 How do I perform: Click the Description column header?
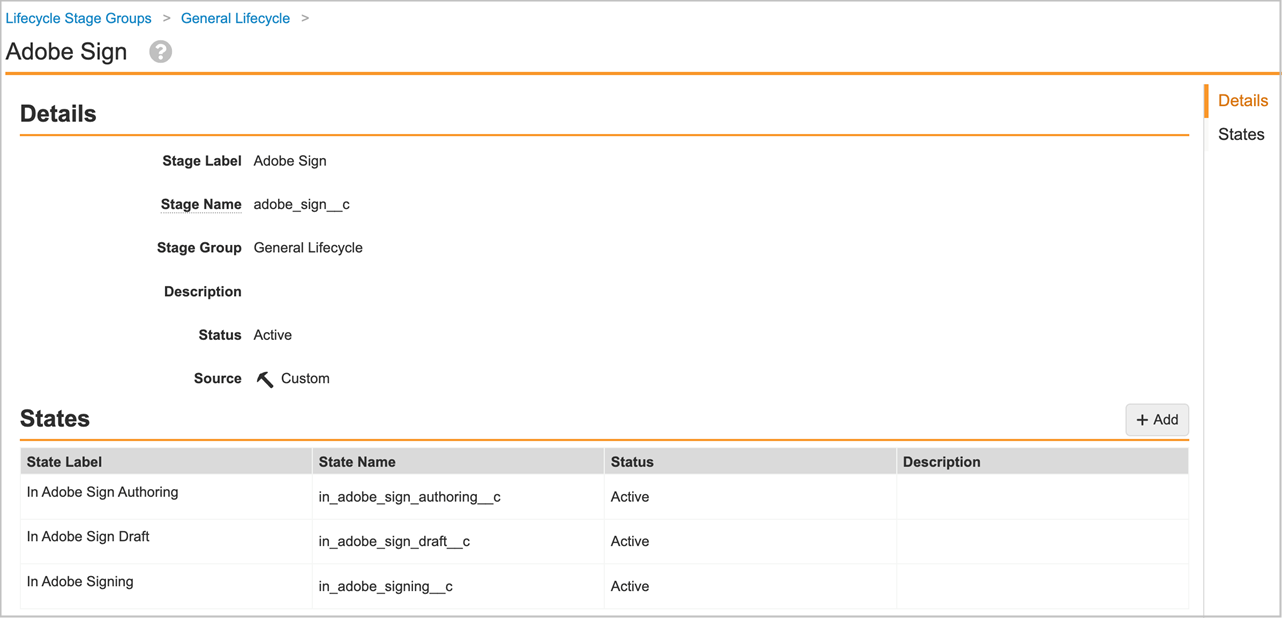pyautogui.click(x=941, y=461)
